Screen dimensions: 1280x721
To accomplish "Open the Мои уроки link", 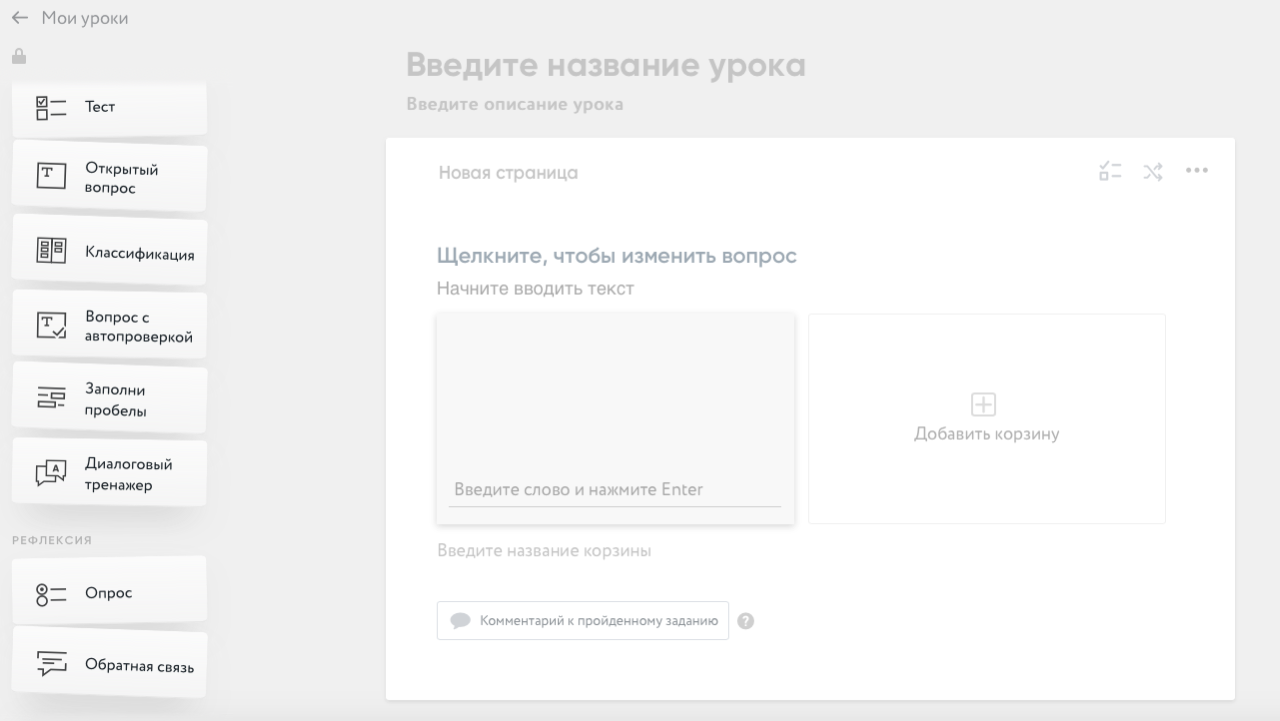I will click(x=85, y=19).
